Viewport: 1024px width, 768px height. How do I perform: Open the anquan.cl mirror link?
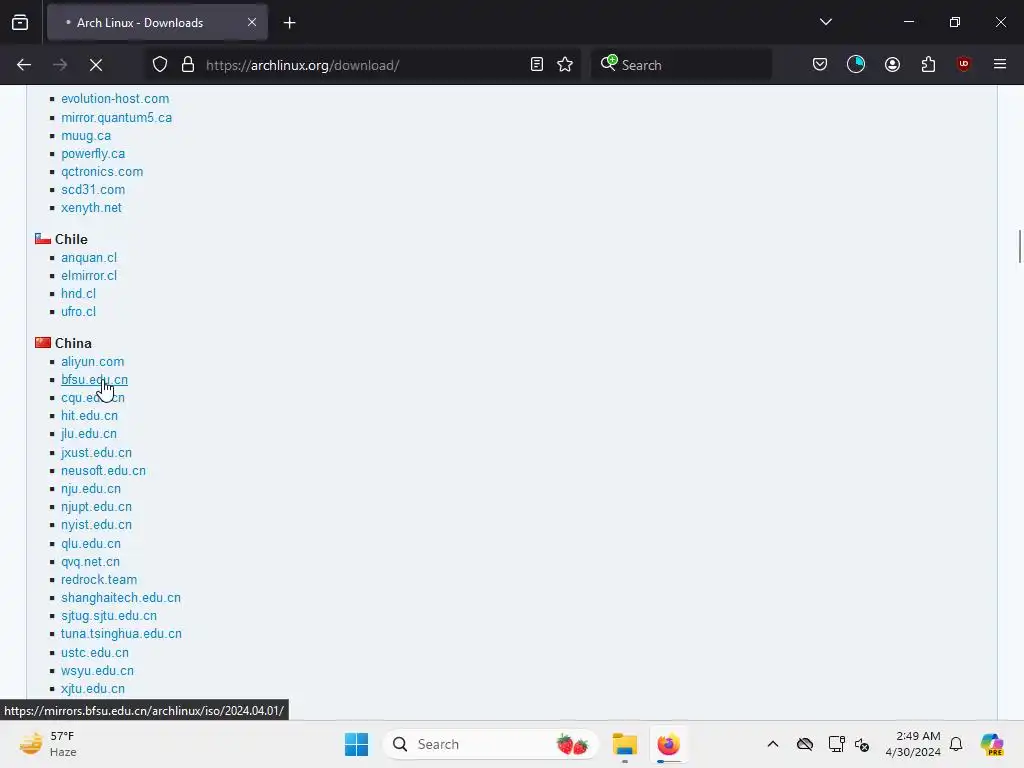(x=89, y=258)
